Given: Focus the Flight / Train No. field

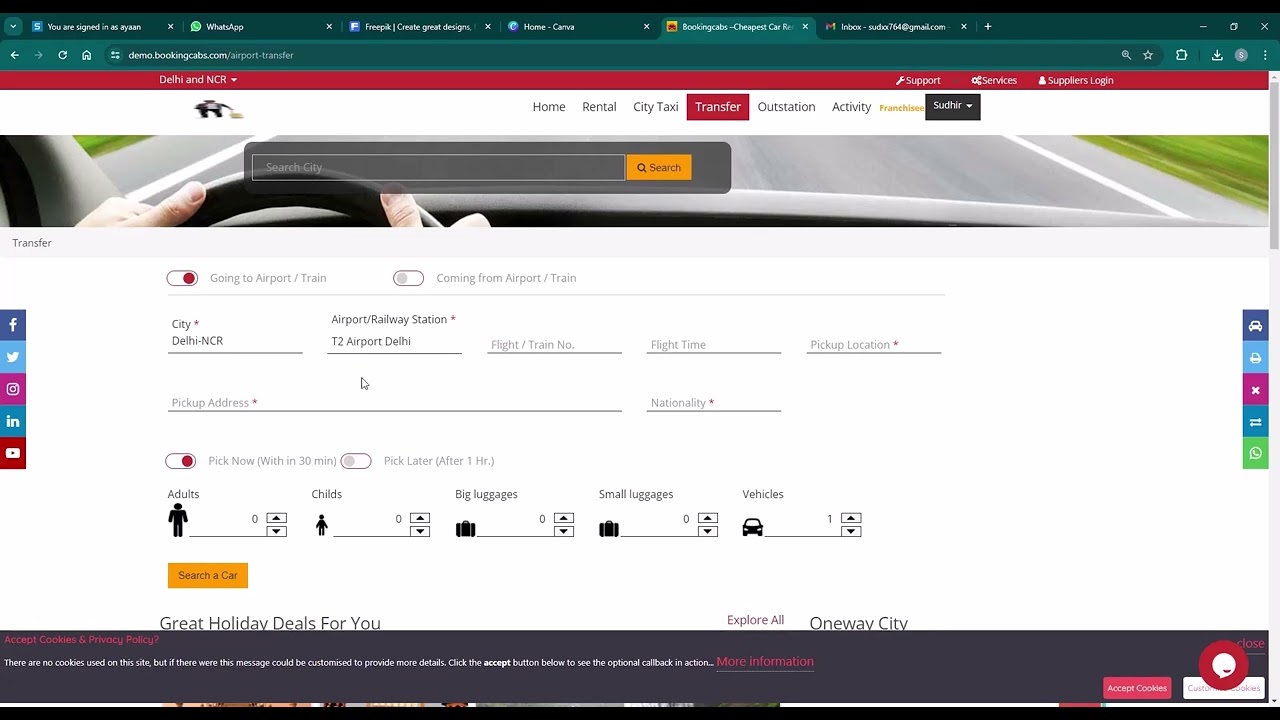Looking at the screenshot, I should [555, 345].
